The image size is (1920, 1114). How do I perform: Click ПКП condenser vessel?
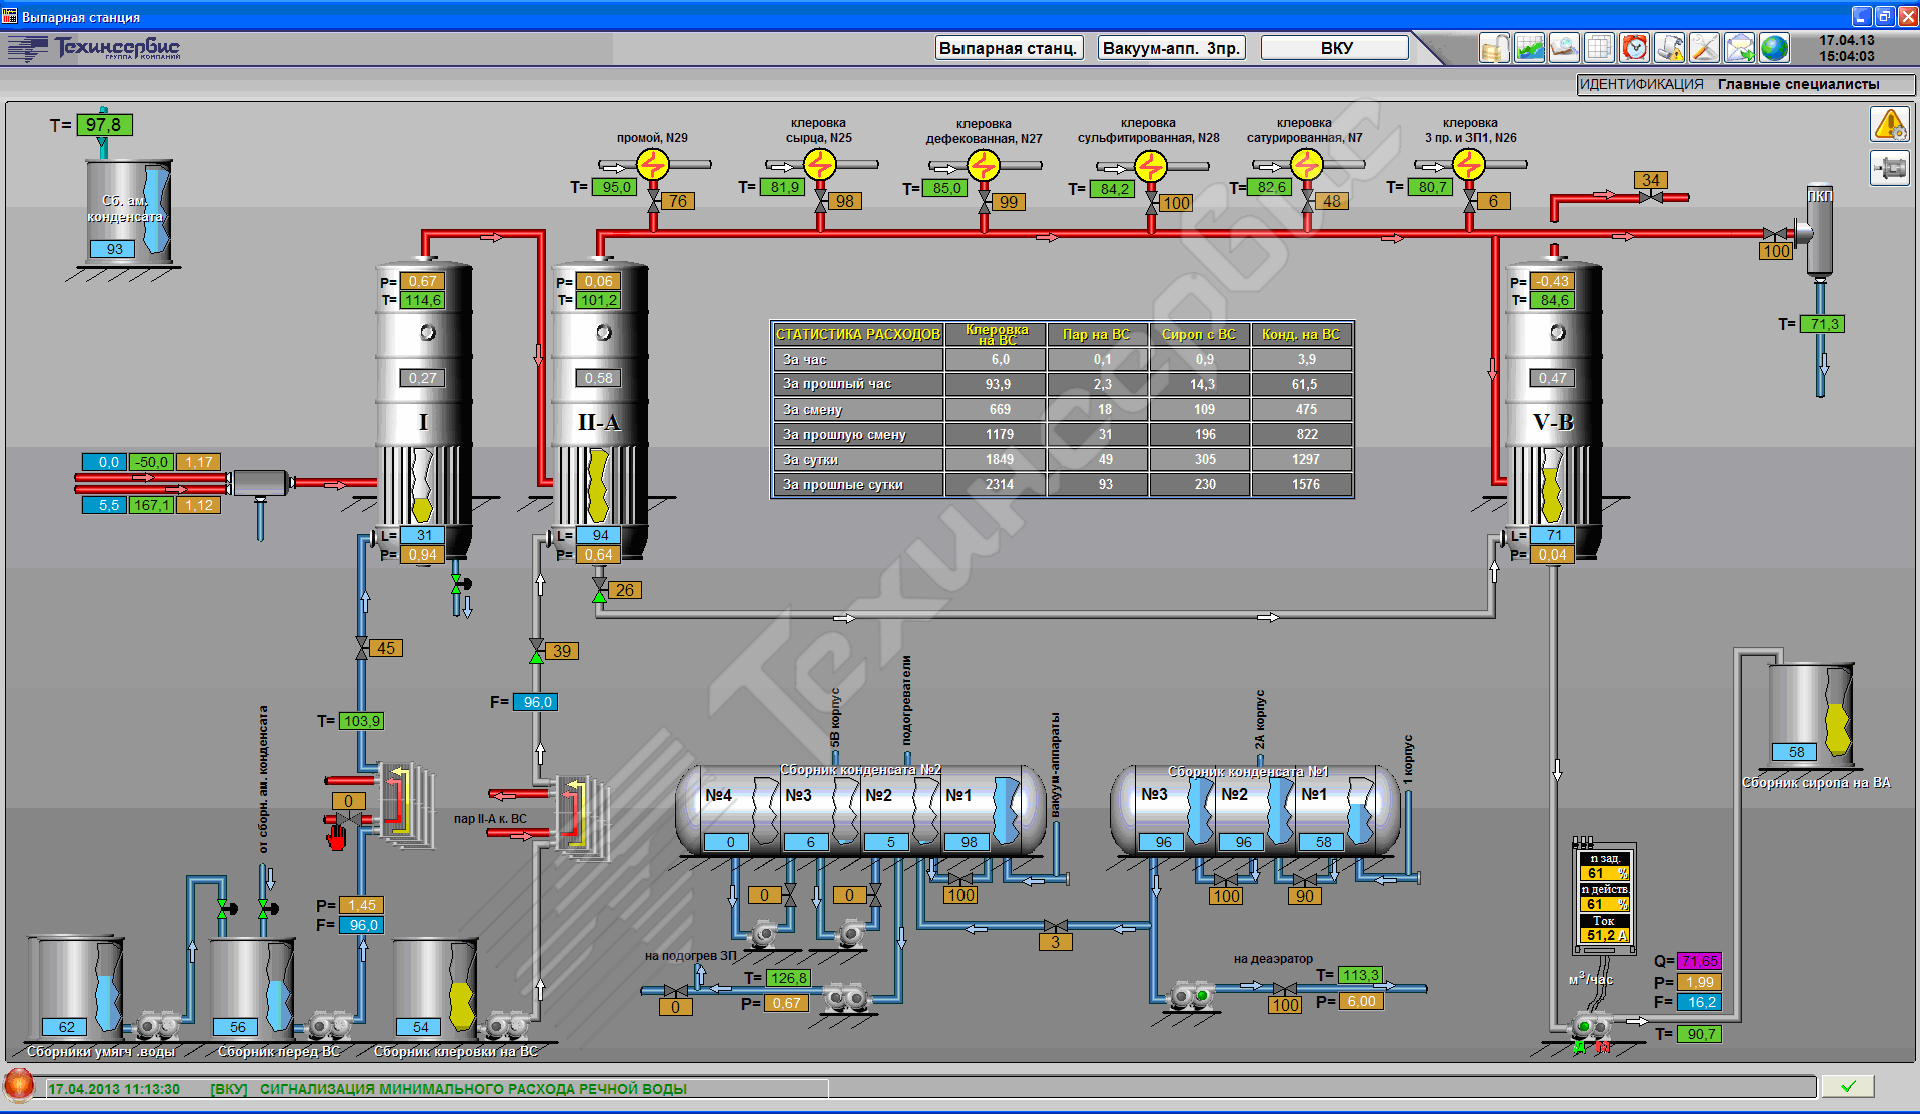coord(1819,230)
